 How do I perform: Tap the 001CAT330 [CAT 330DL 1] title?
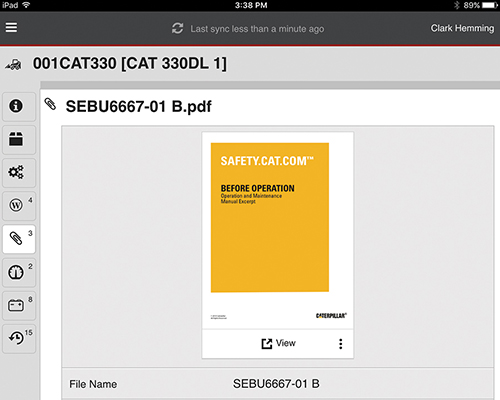[130, 64]
